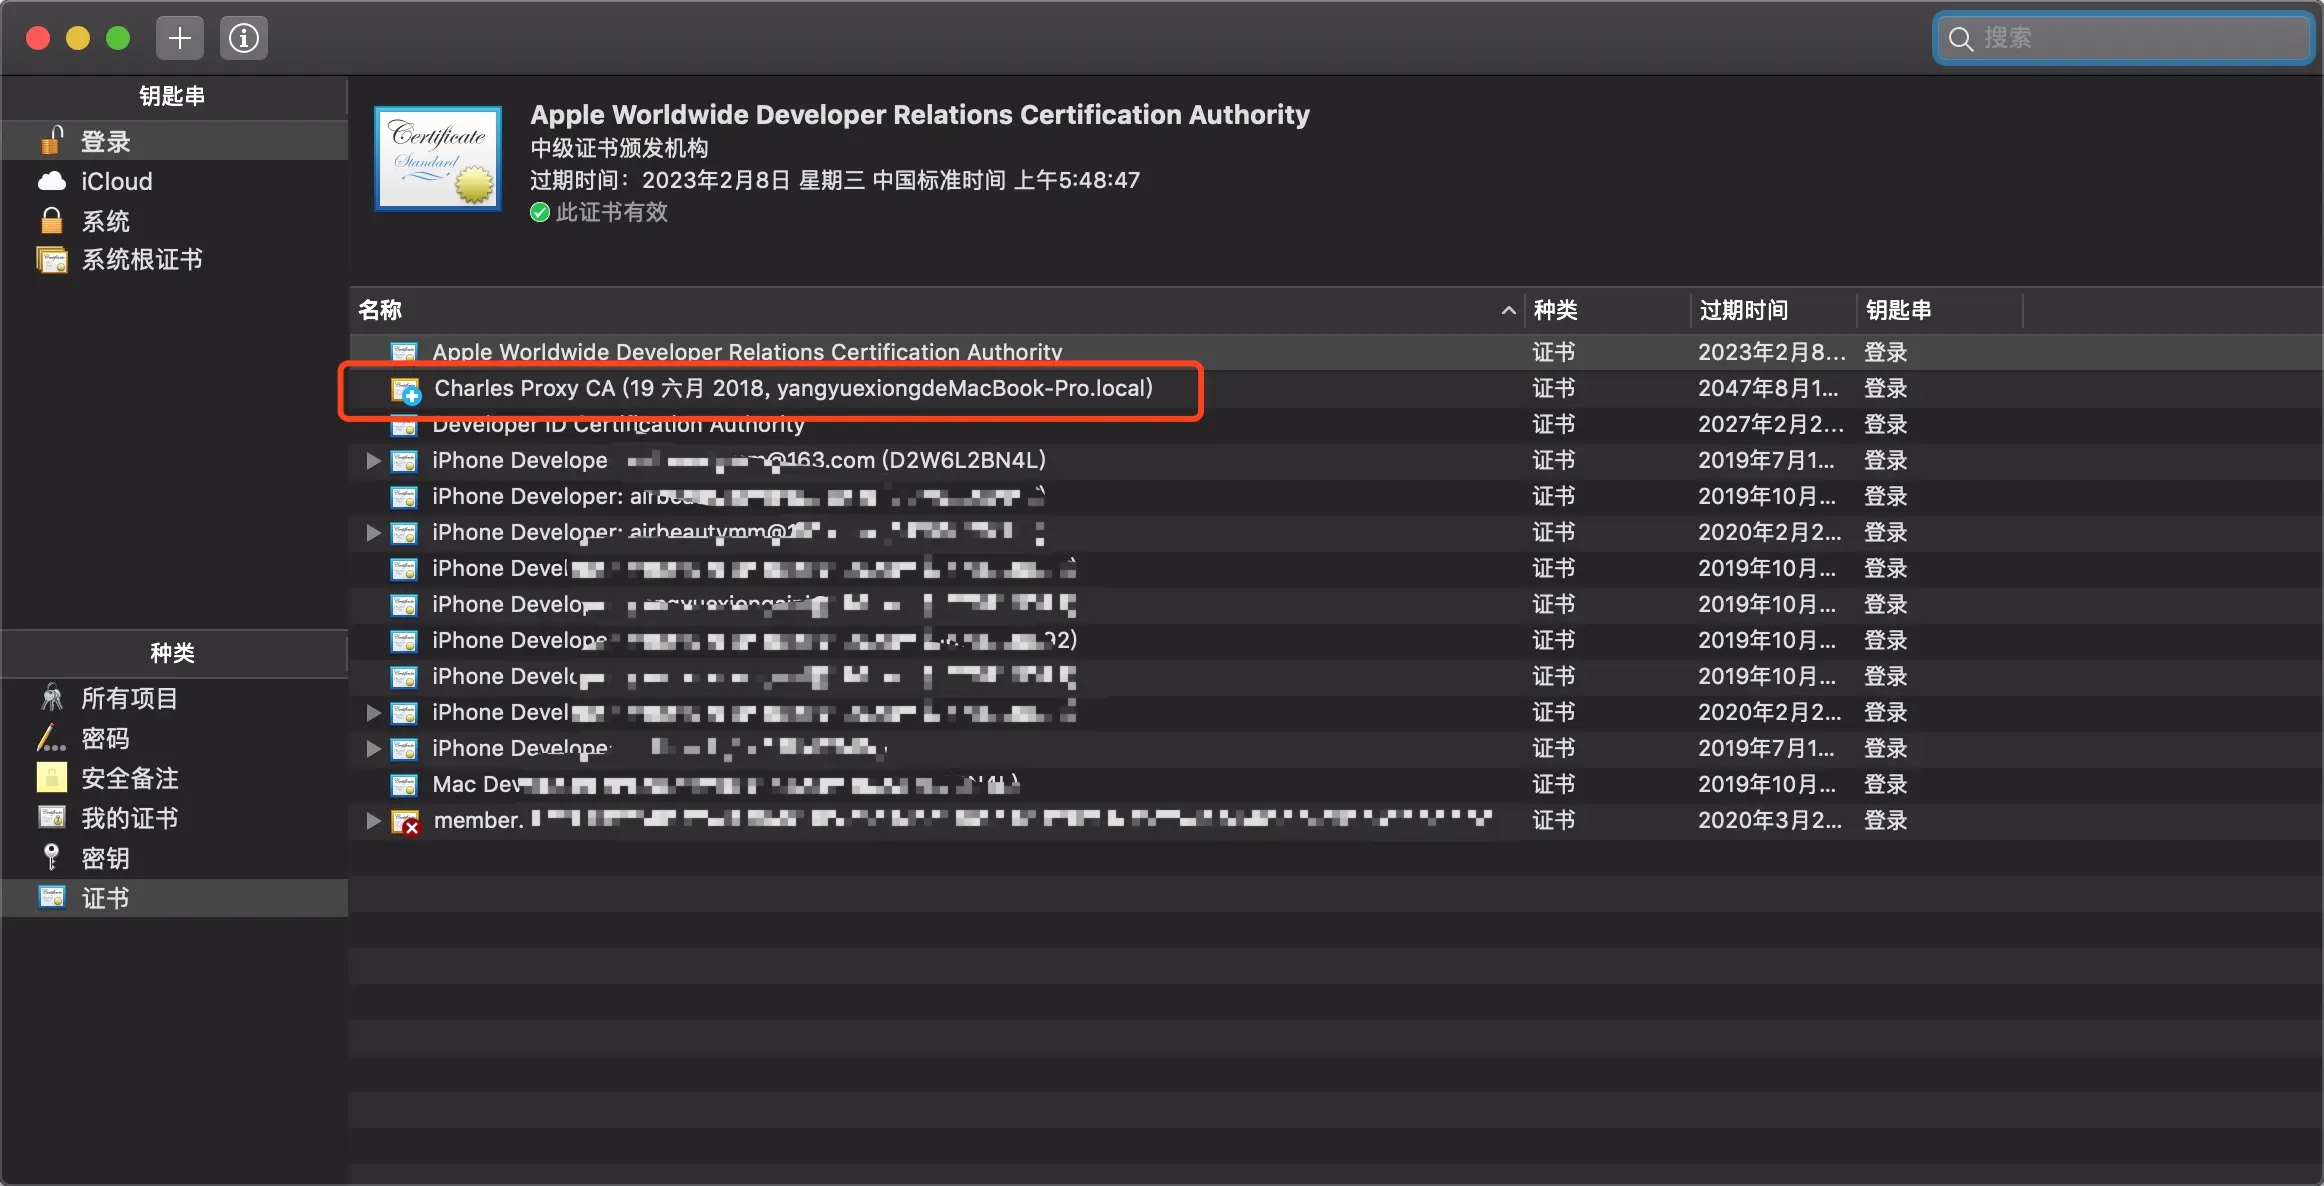This screenshot has height=1186, width=2324.
Task: Expand the member certificate disclosure triangle
Action: click(x=373, y=821)
